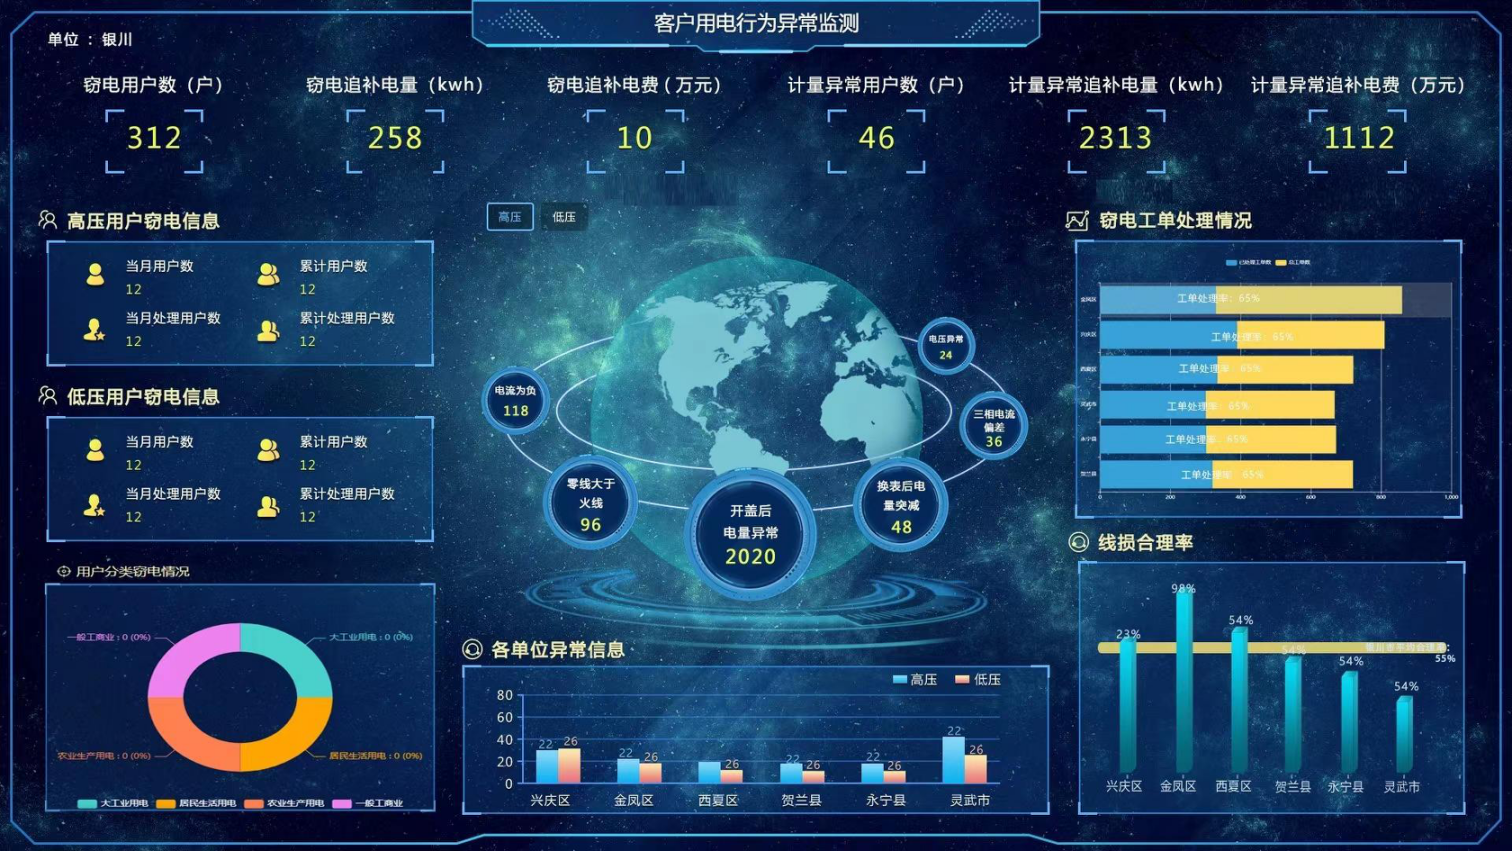Viewport: 1512px width, 851px height.
Task: Select the 零线大于火线 96 bubble
Action: point(590,503)
